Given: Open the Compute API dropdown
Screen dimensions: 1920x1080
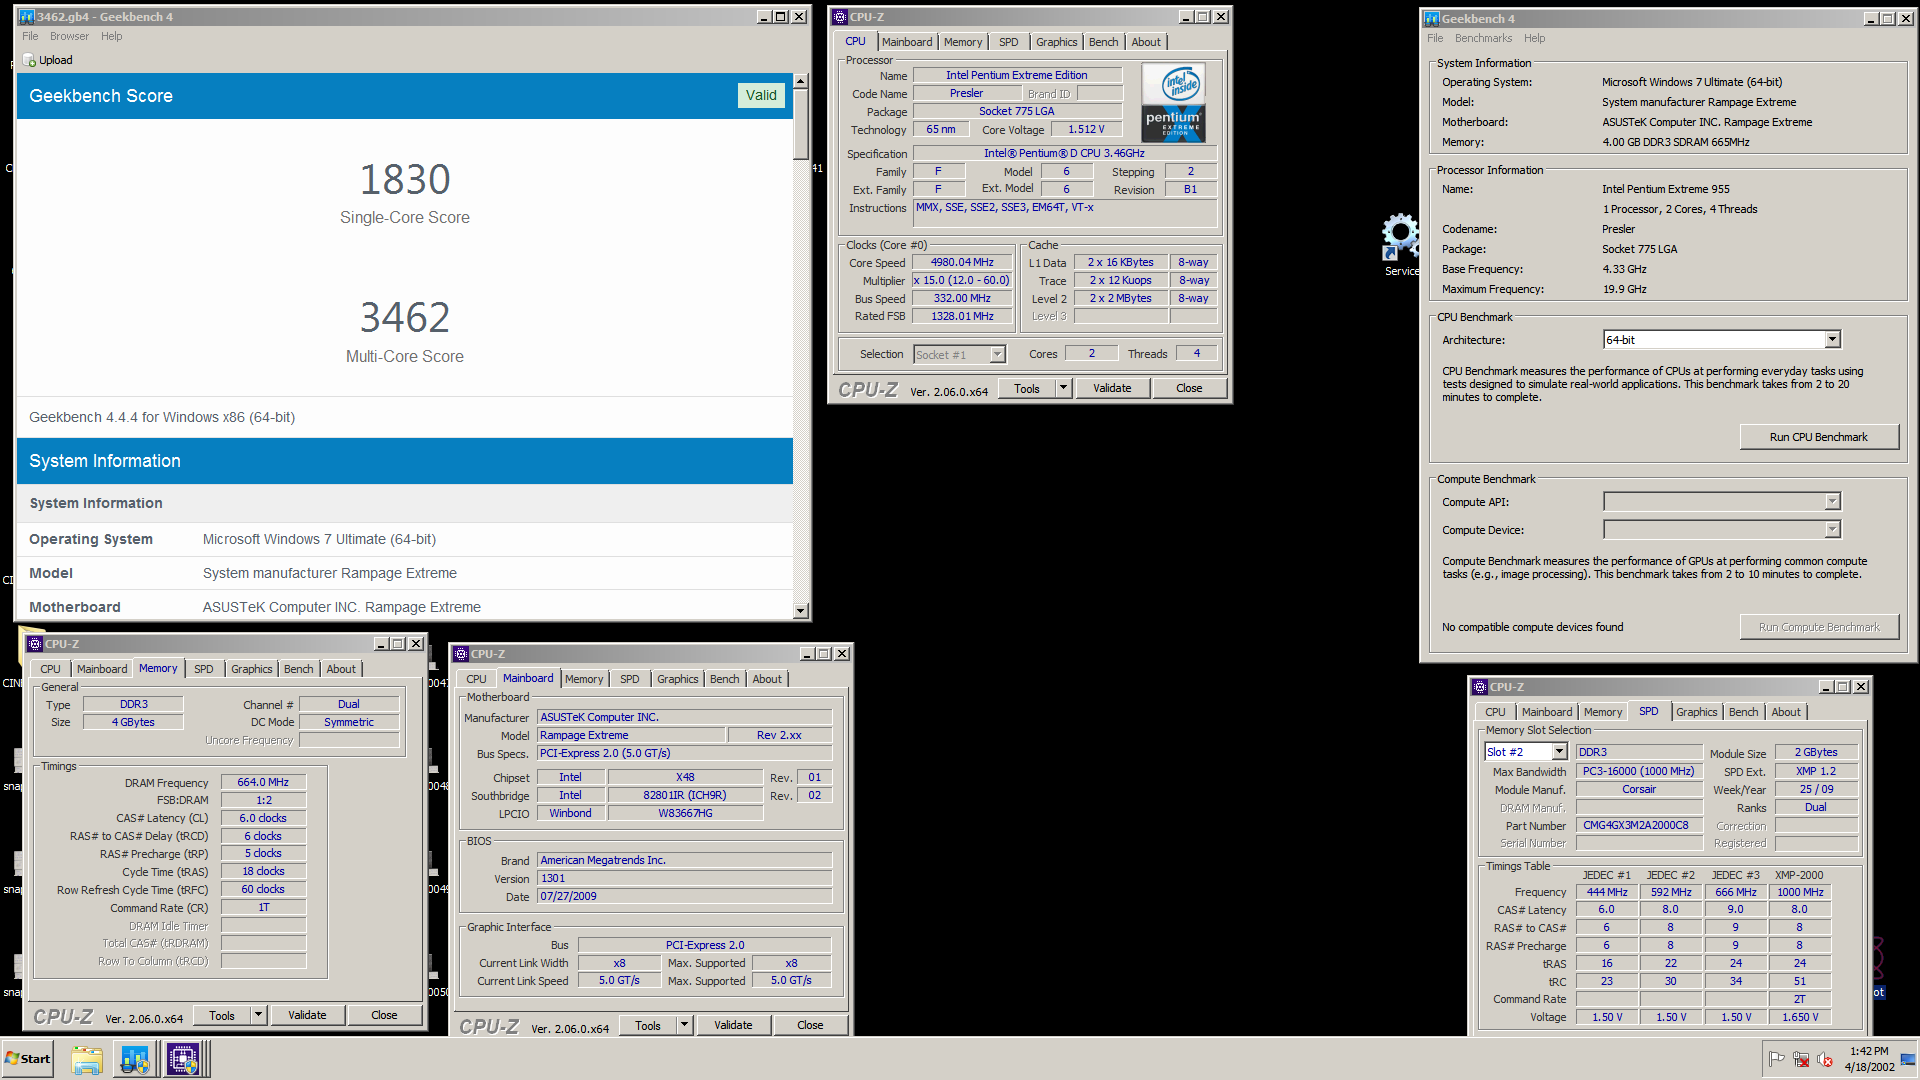Looking at the screenshot, I should 1832,502.
